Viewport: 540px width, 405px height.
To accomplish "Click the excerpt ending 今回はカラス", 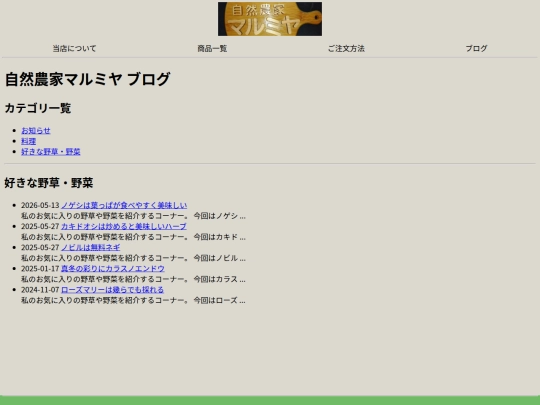I will point(133,279).
